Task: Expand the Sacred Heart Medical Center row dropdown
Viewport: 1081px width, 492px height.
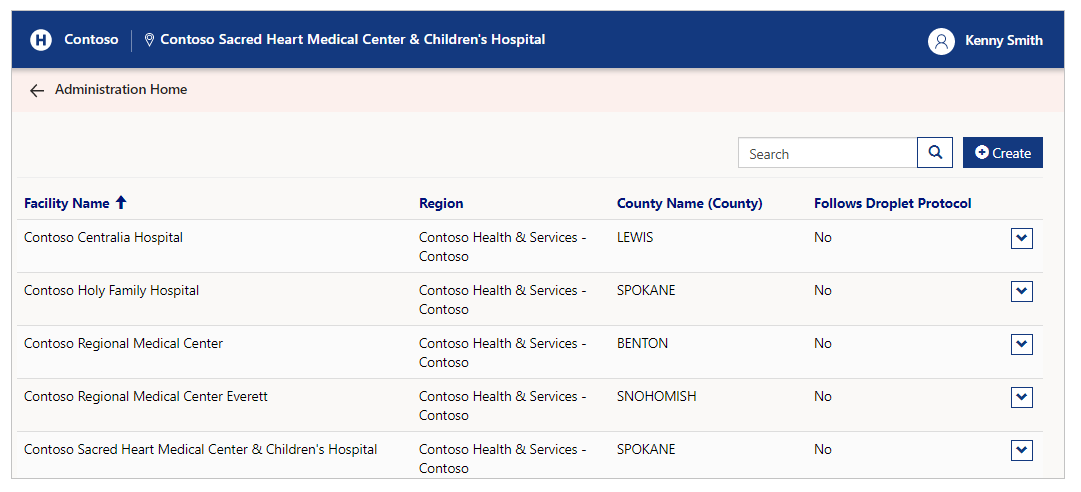Action: pyautogui.click(x=1022, y=451)
